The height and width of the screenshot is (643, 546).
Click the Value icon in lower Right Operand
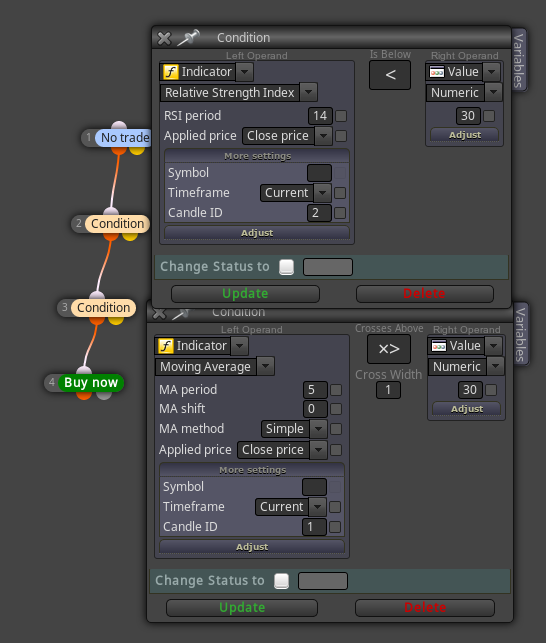[439, 346]
